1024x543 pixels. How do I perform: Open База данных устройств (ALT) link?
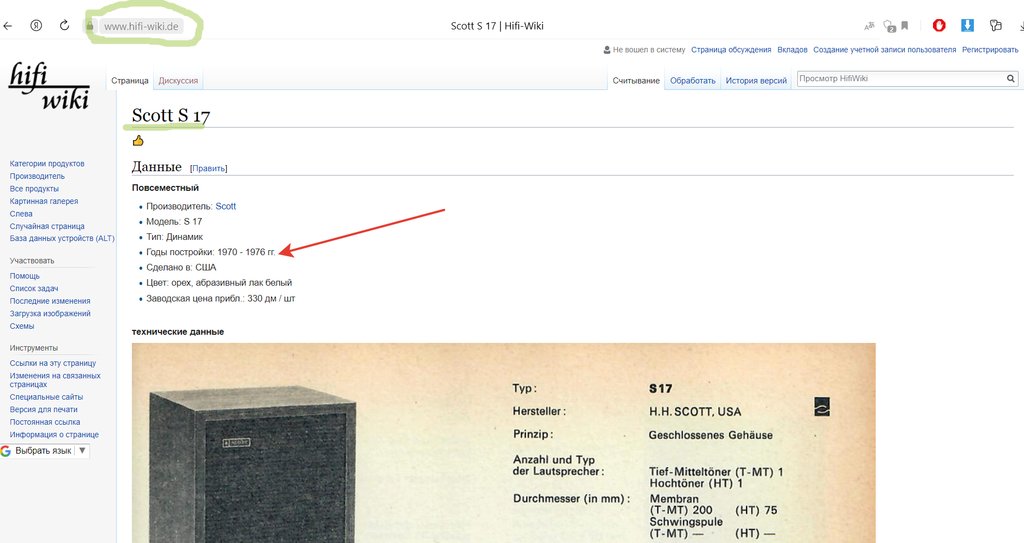pyautogui.click(x=62, y=239)
